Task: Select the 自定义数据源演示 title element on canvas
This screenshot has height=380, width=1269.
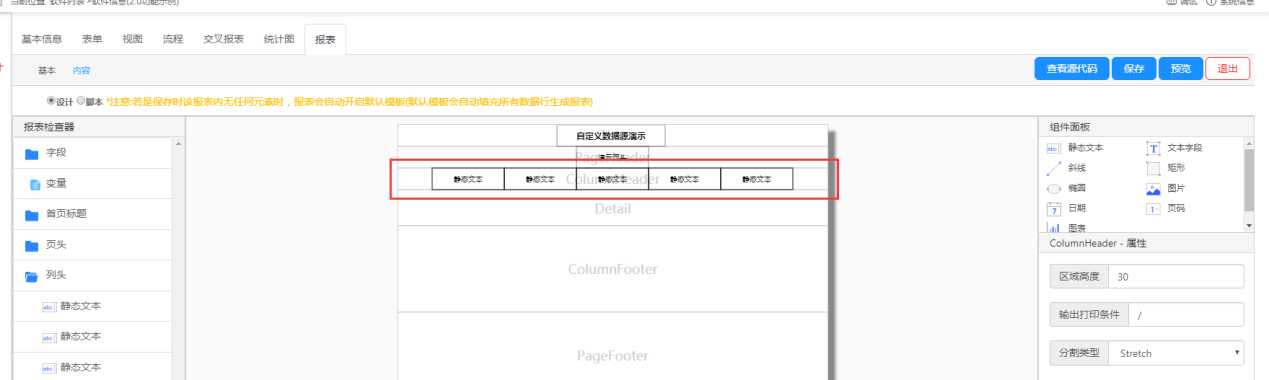Action: [x=610, y=136]
